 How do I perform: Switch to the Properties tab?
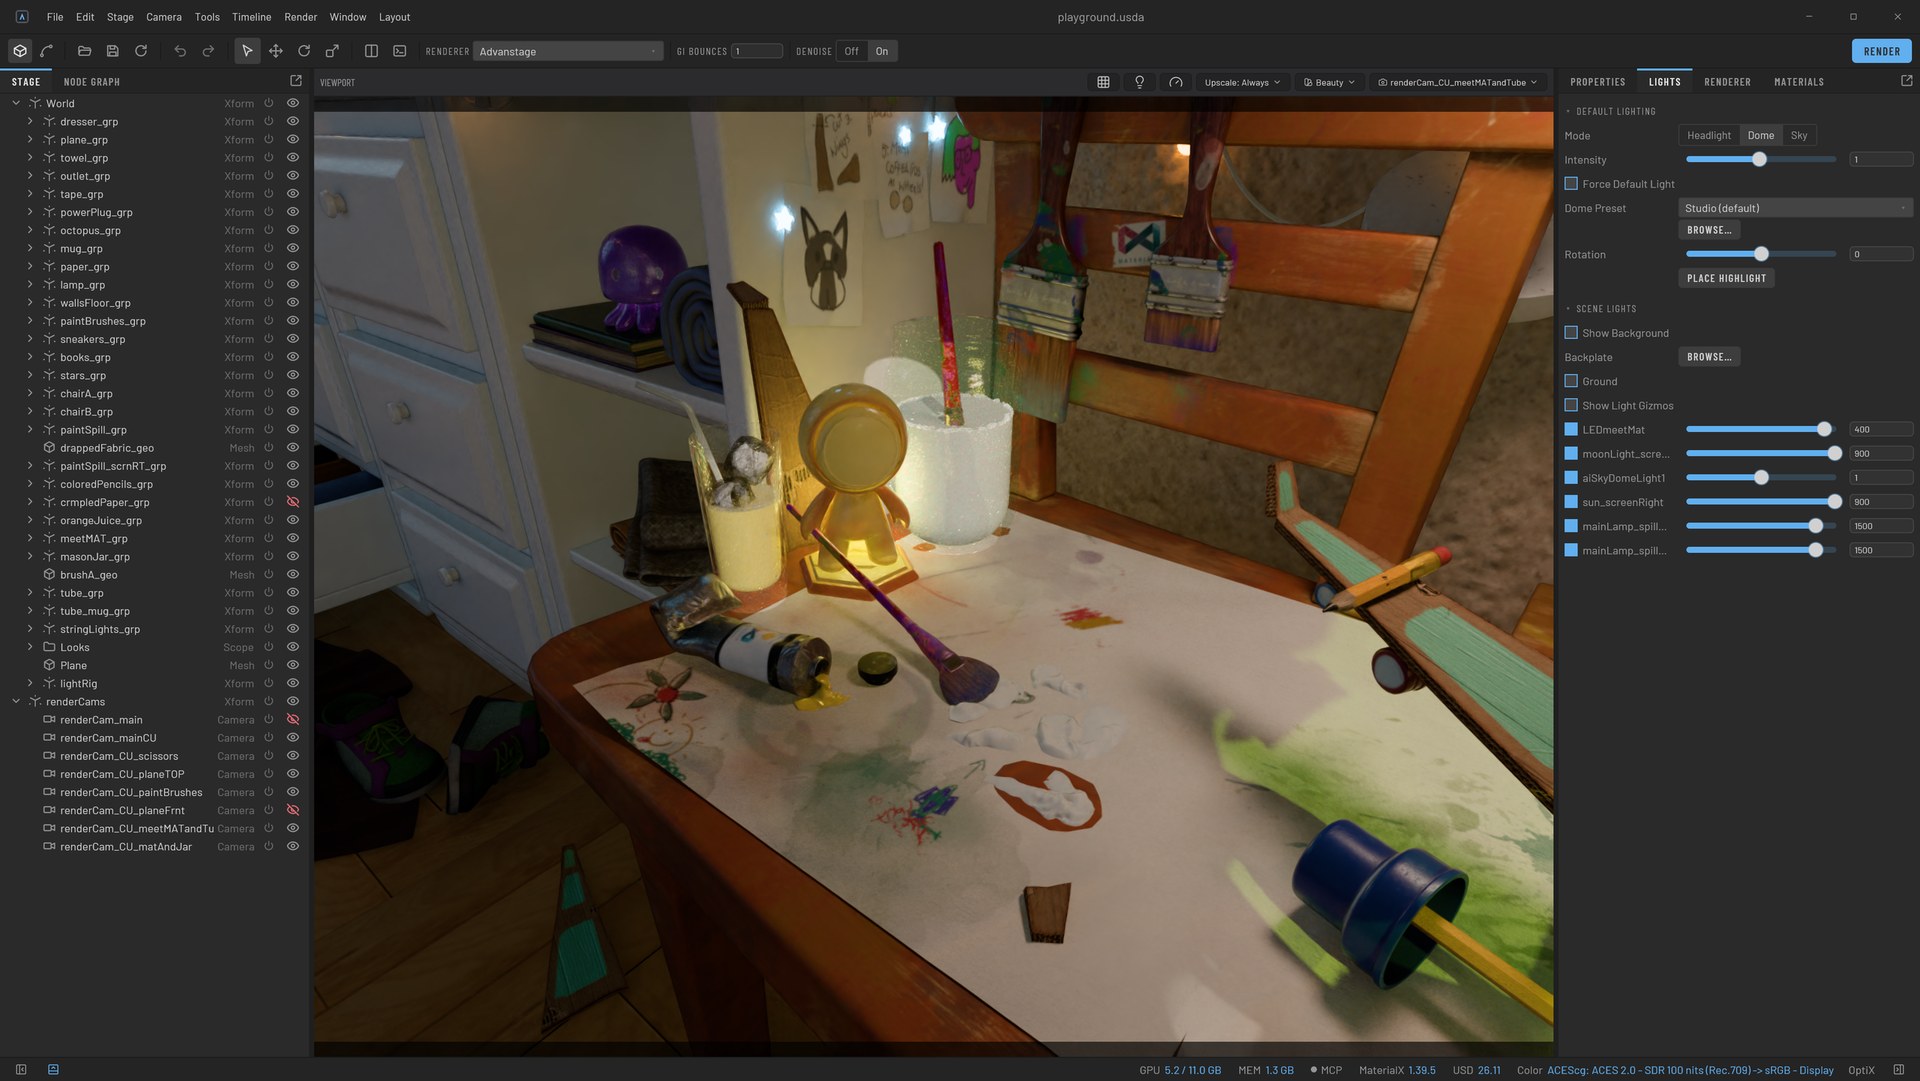click(1597, 82)
